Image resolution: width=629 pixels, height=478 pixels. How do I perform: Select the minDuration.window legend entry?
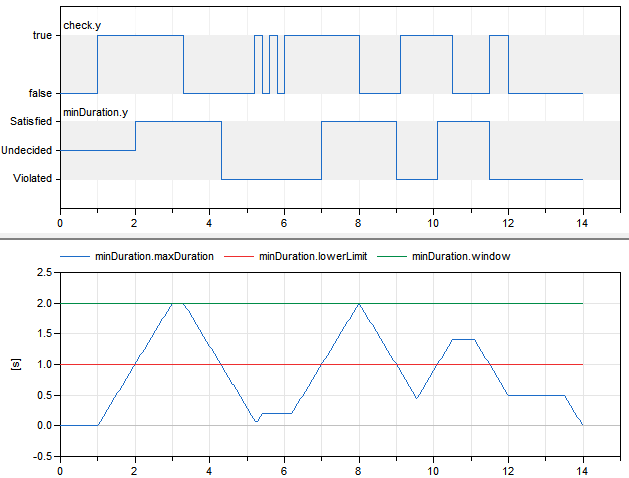point(461,256)
